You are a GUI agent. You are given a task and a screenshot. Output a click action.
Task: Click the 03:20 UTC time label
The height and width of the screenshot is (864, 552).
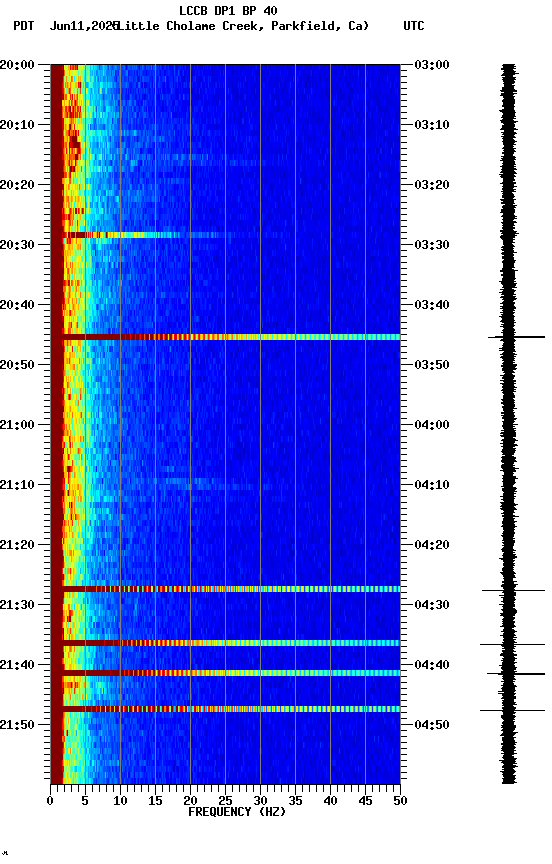(x=432, y=185)
